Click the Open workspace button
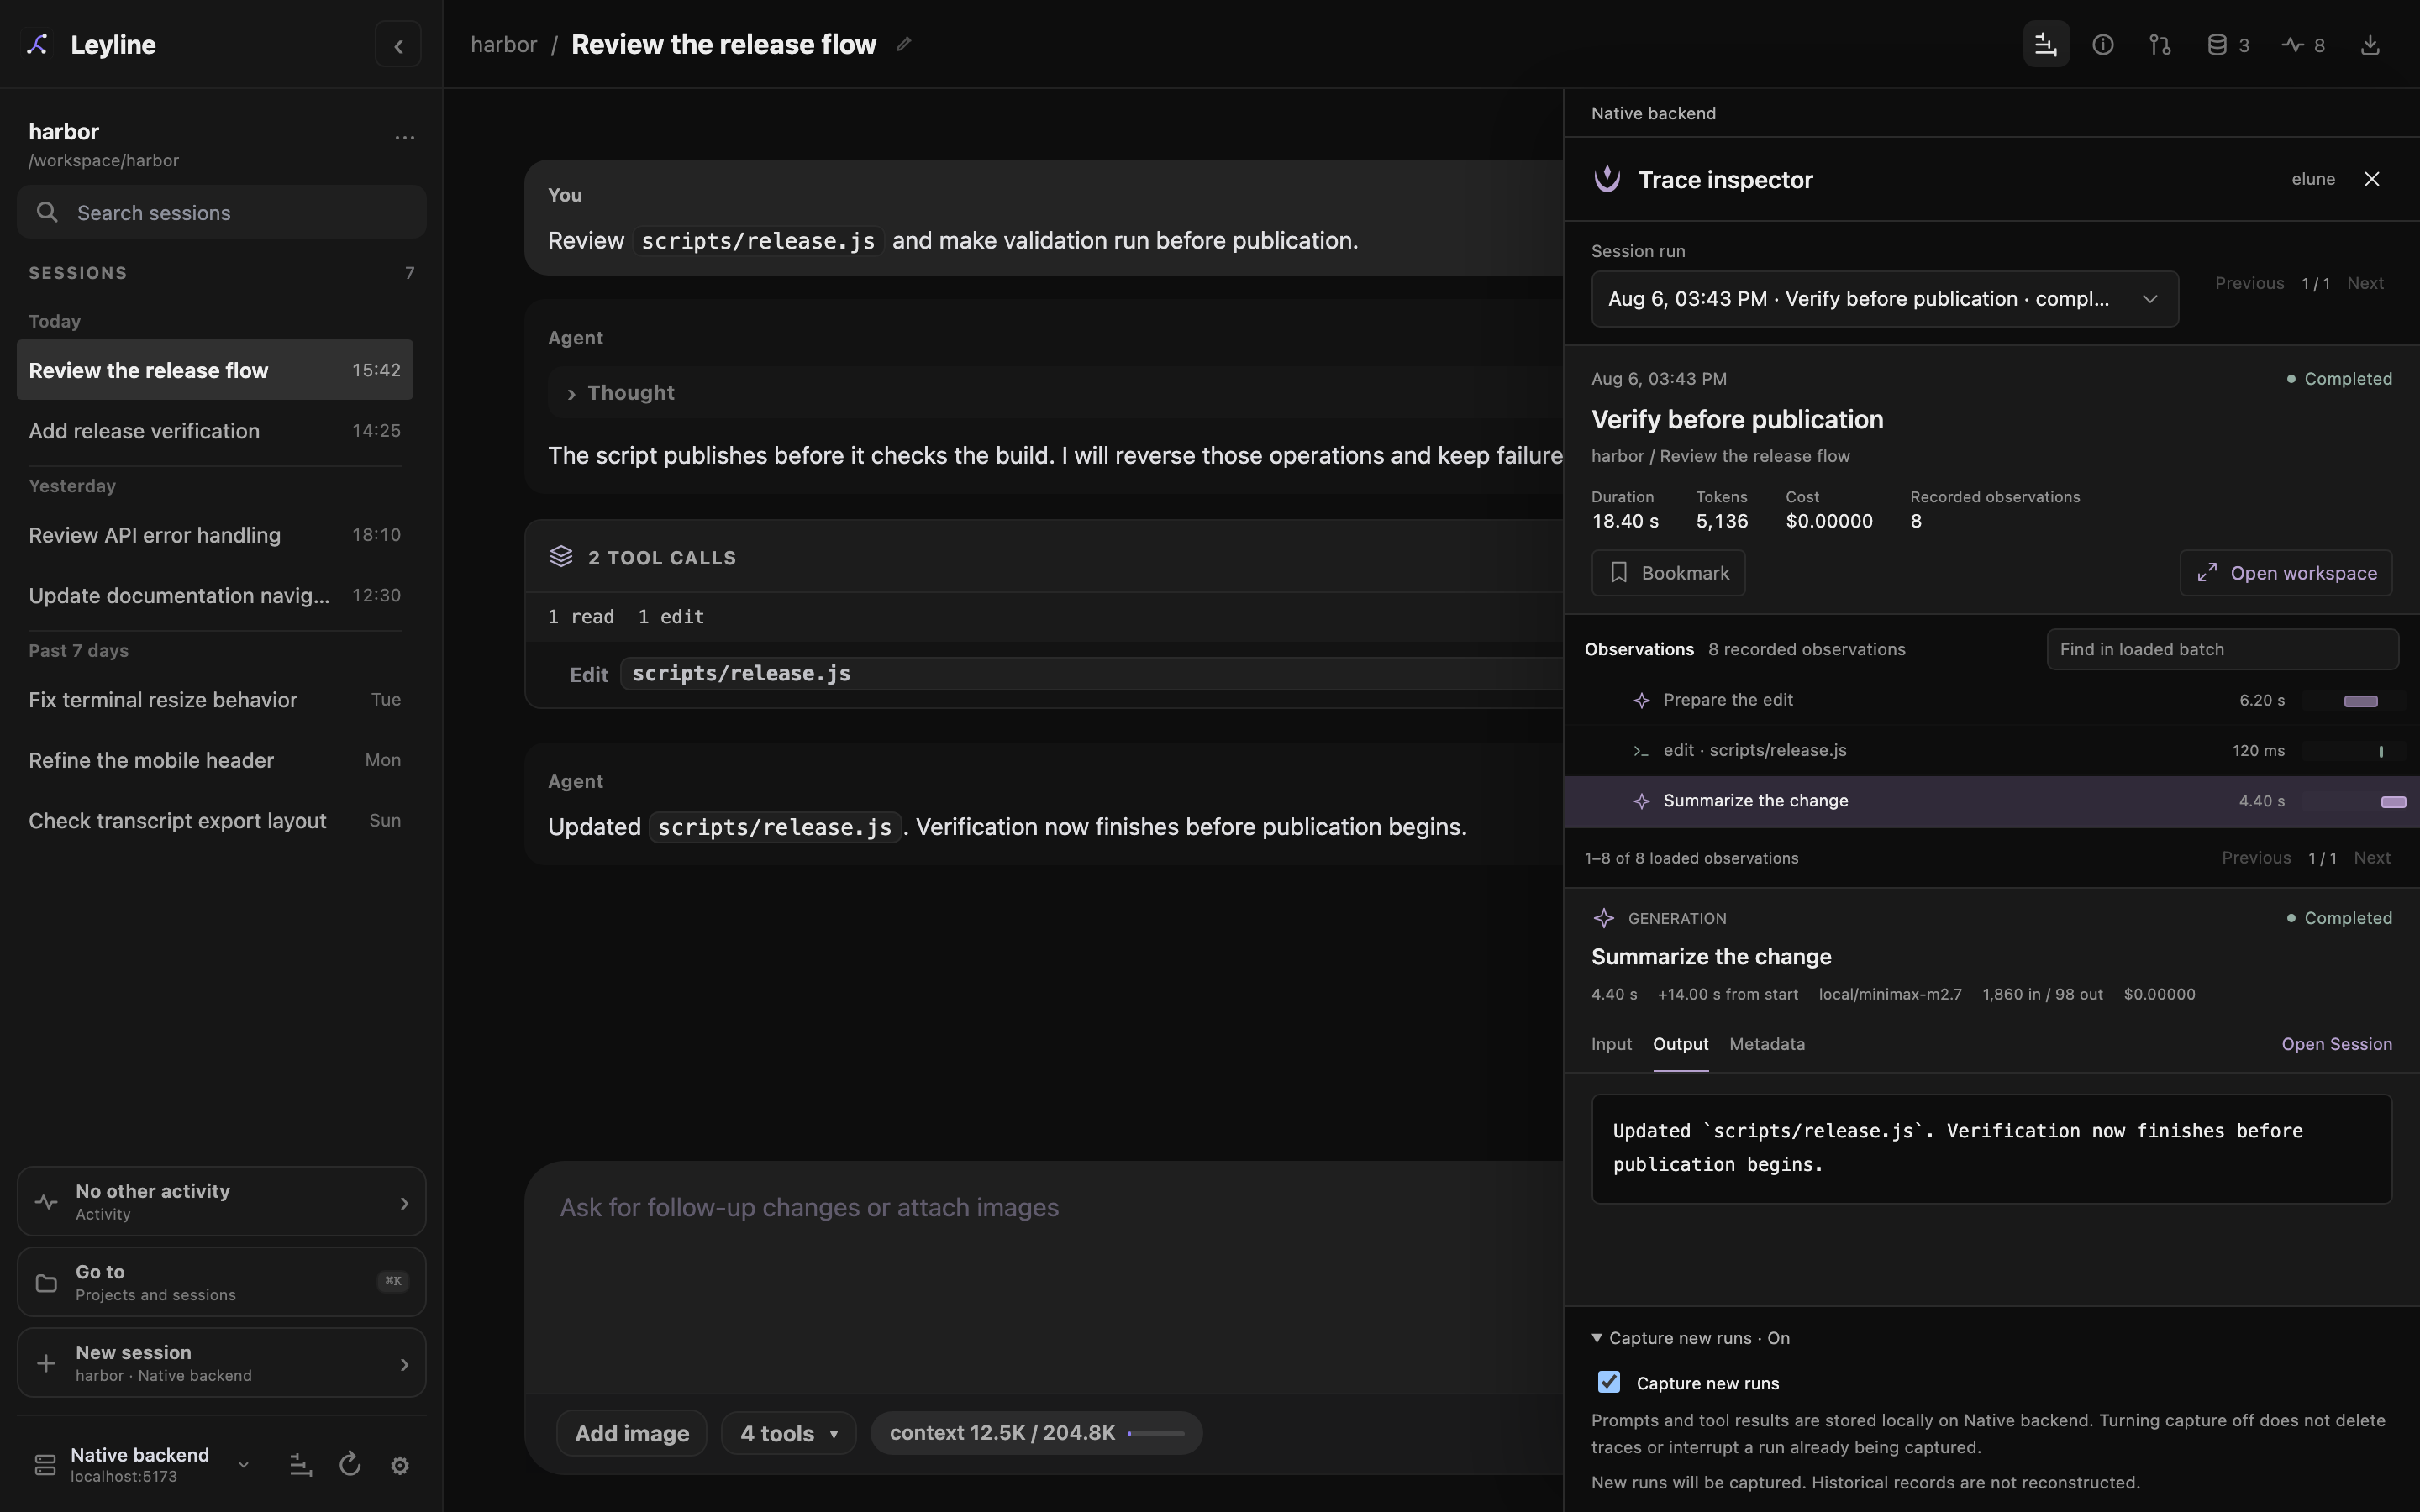Viewport: 2420px width, 1512px height. [2286, 573]
